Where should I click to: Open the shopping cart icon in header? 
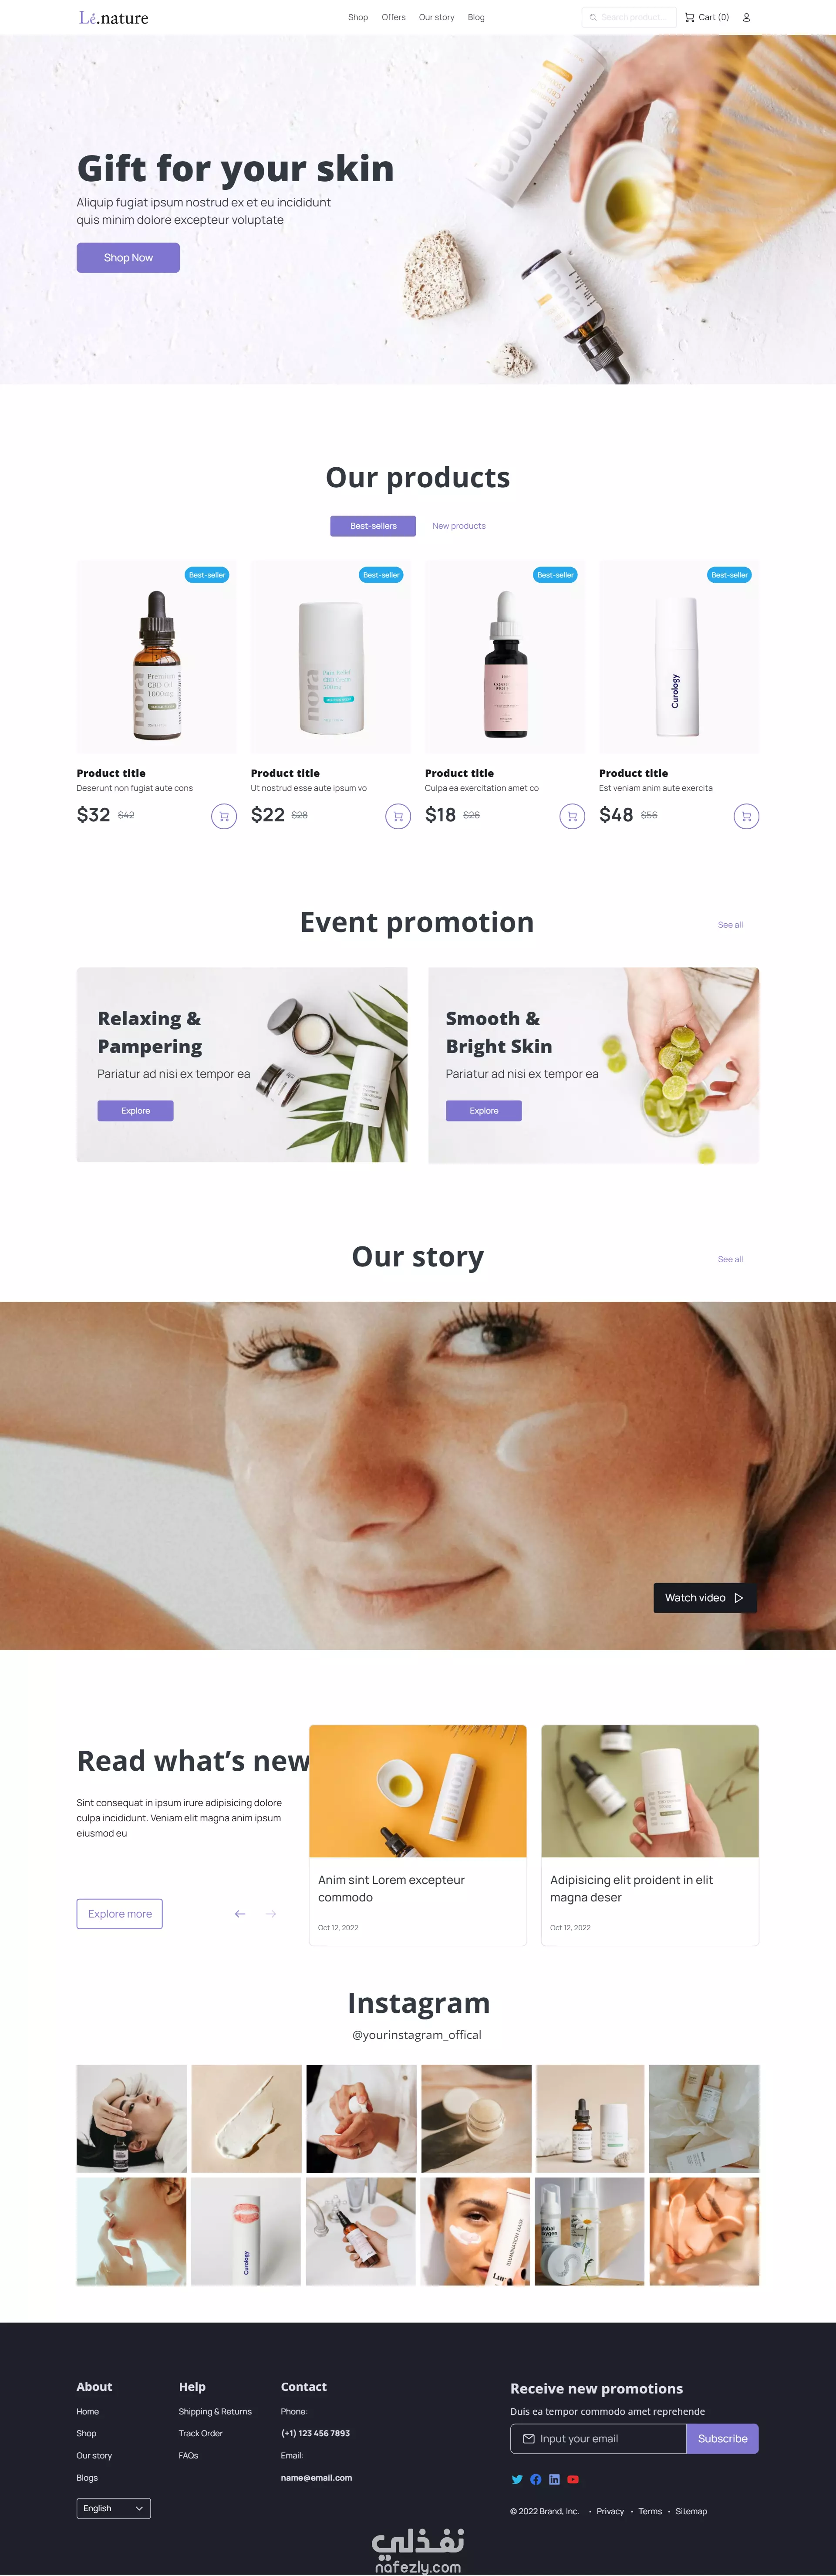(689, 17)
